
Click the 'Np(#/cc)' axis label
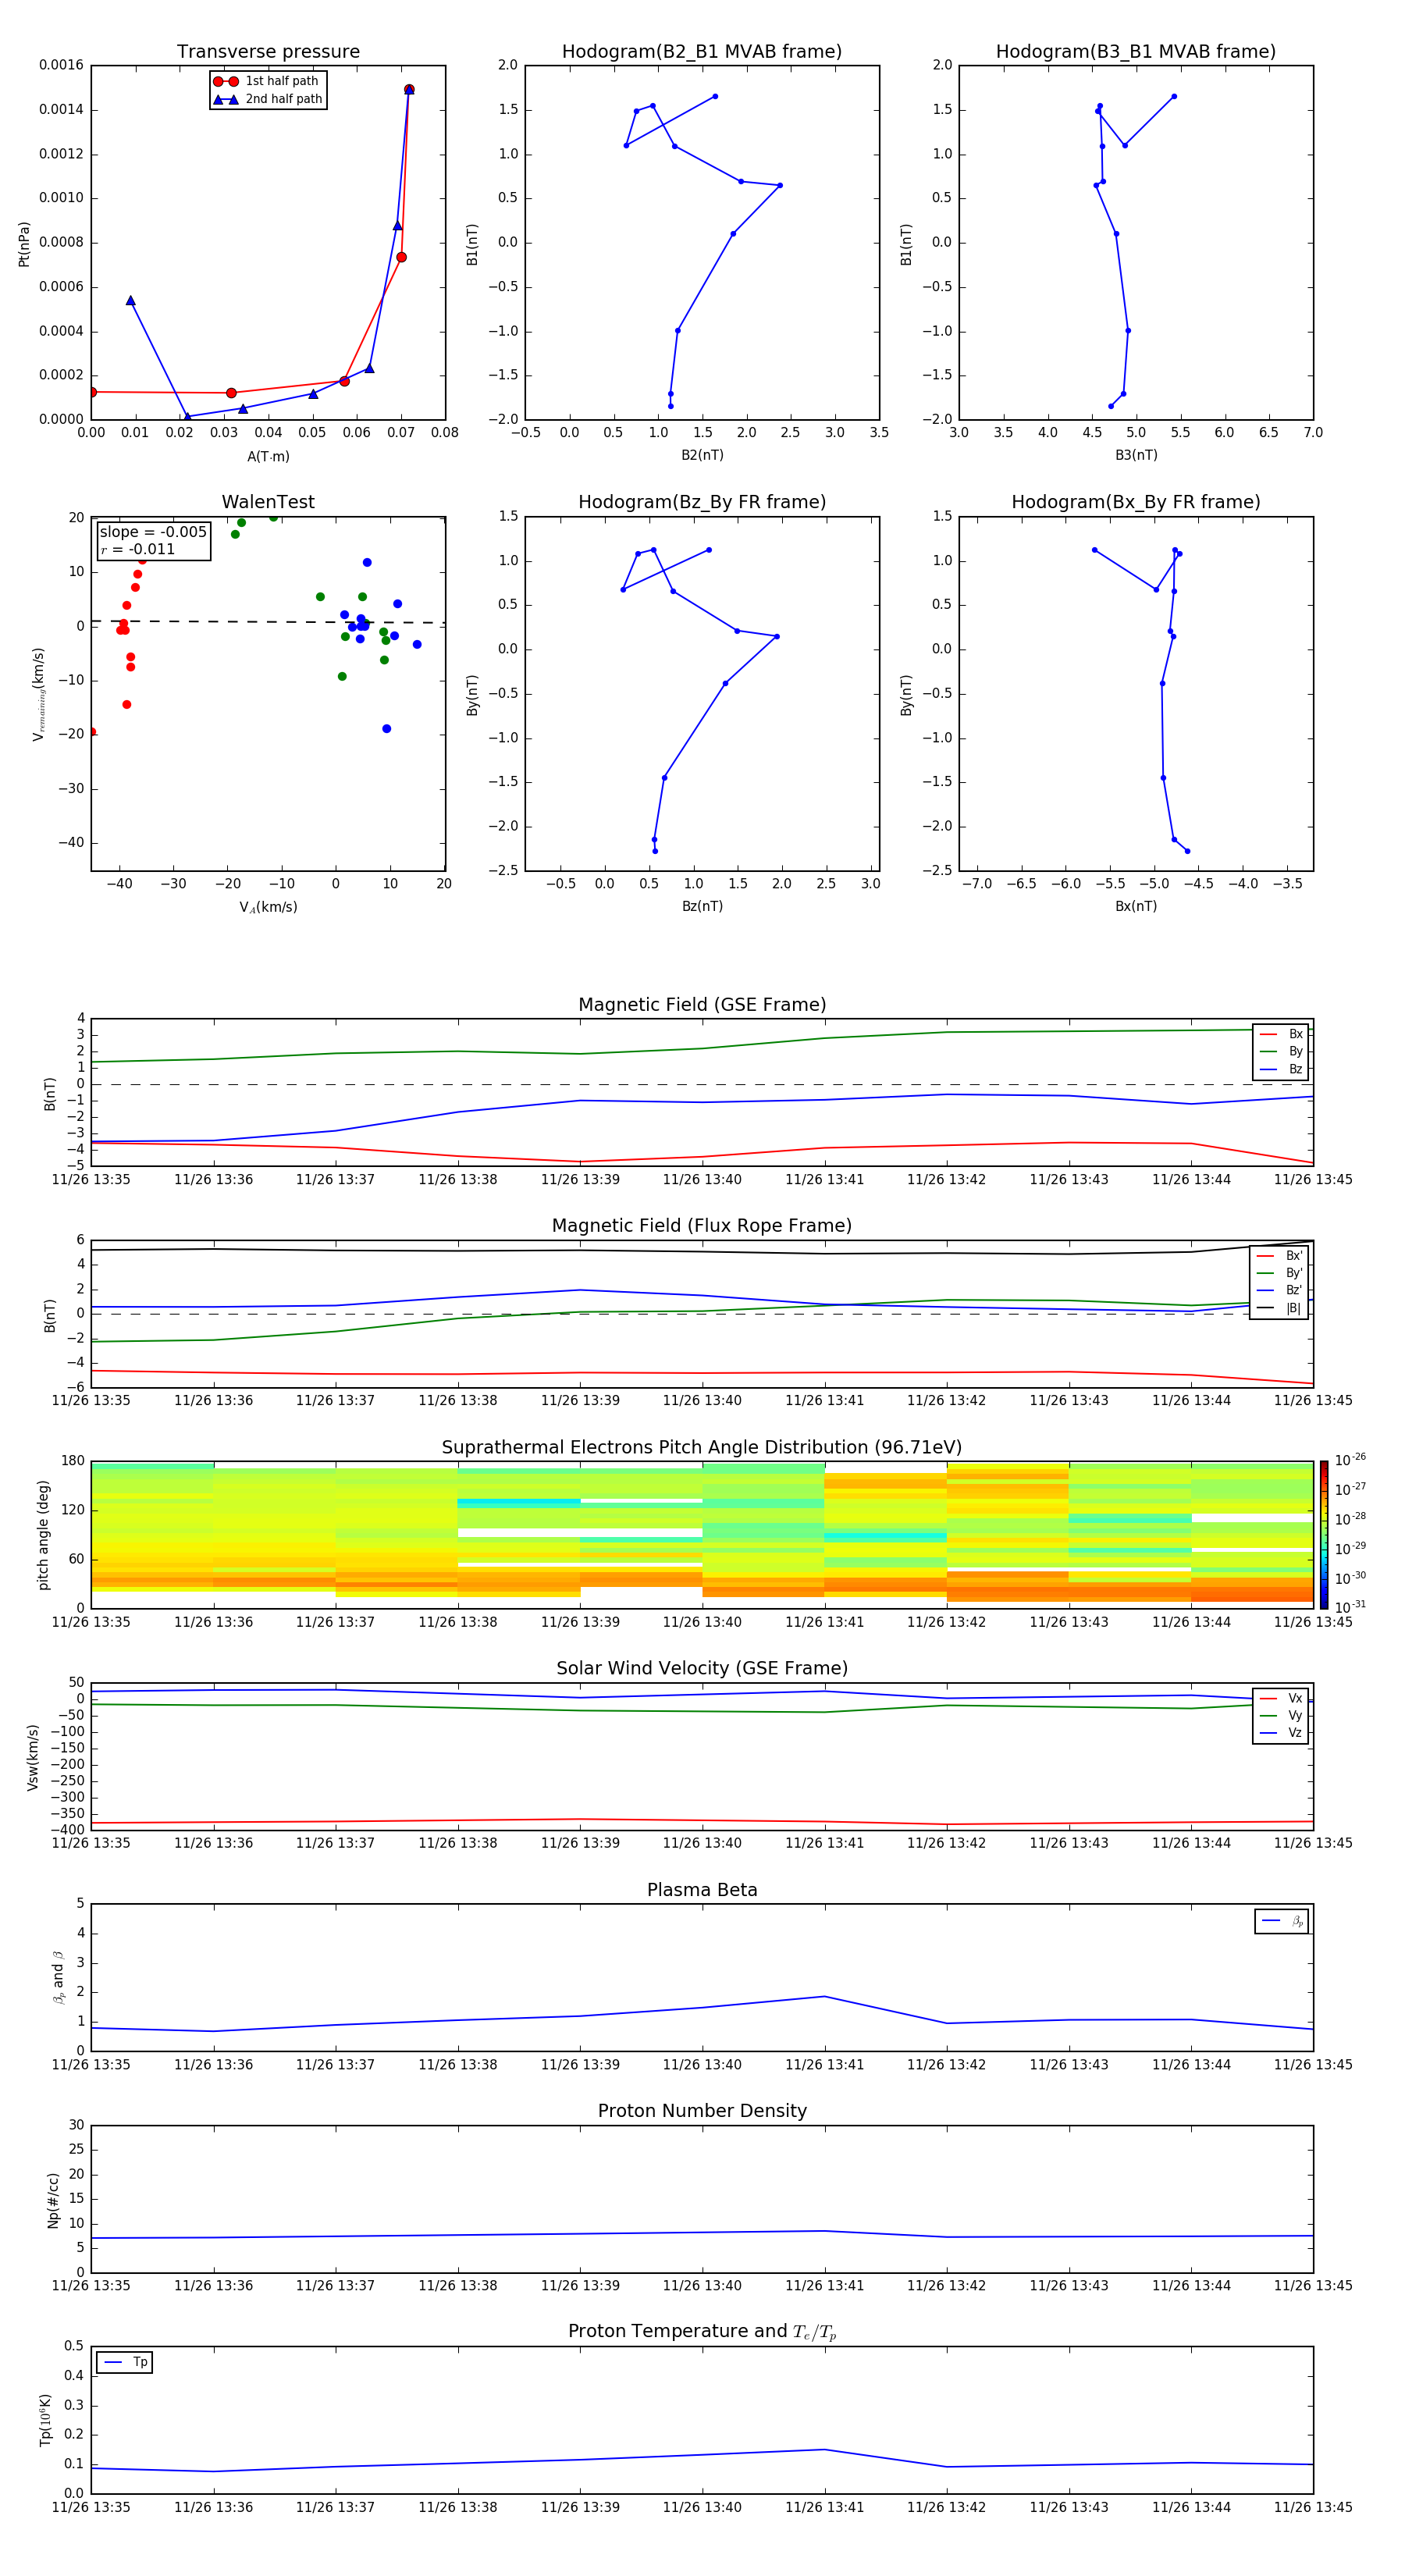point(53,2200)
